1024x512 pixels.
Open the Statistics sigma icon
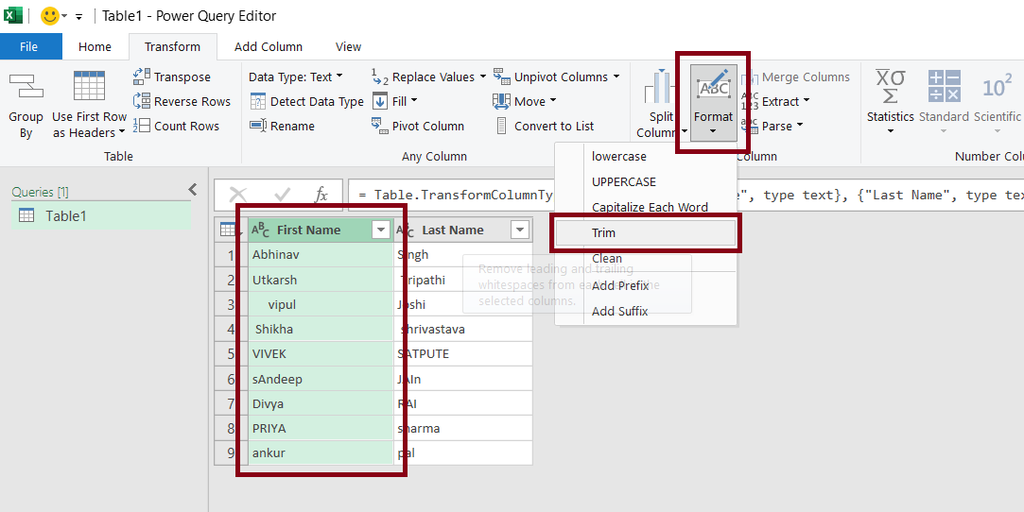890,86
